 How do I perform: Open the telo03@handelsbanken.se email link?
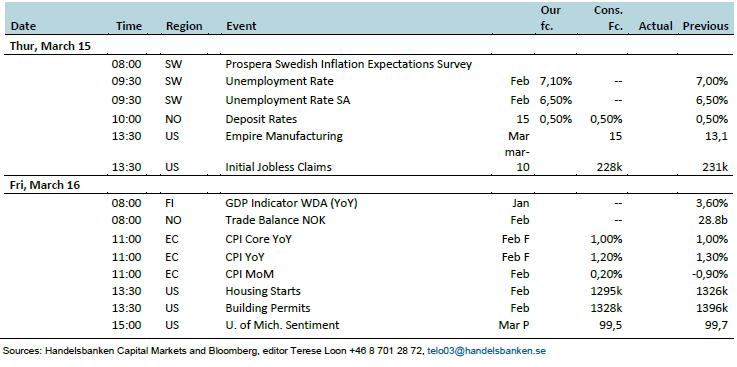(x=486, y=351)
